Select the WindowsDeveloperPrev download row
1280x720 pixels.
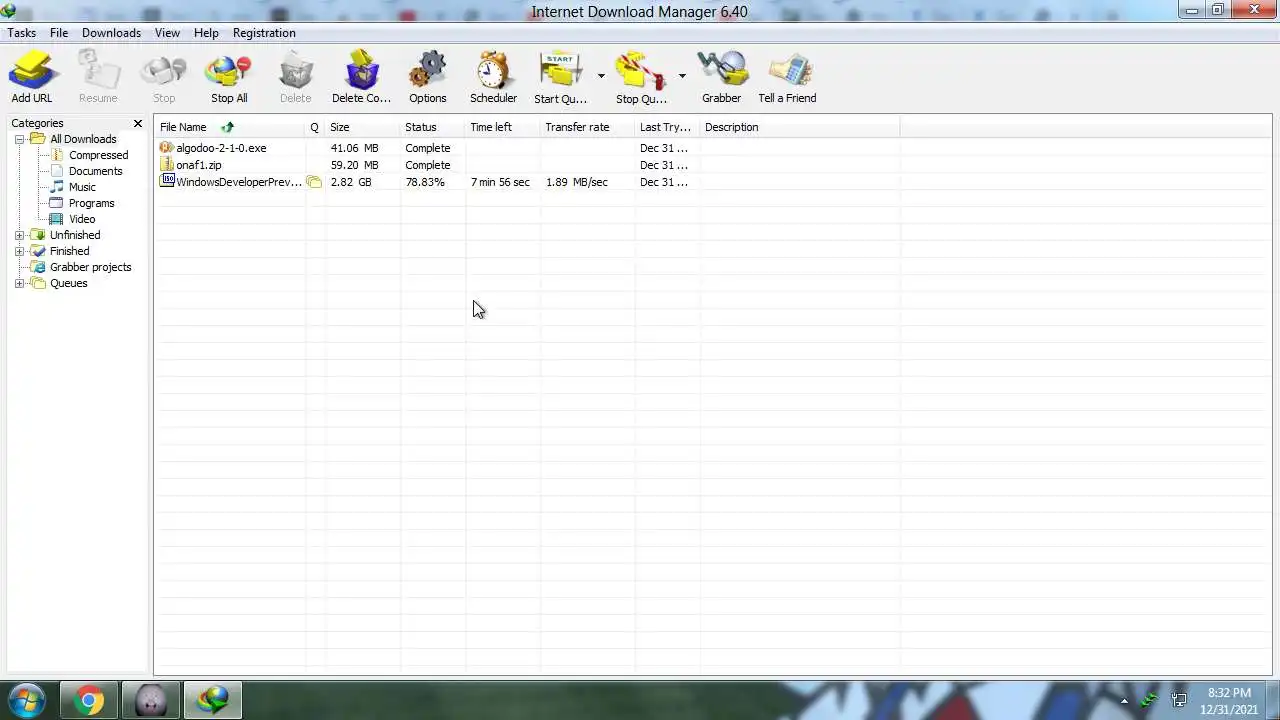click(x=713, y=182)
